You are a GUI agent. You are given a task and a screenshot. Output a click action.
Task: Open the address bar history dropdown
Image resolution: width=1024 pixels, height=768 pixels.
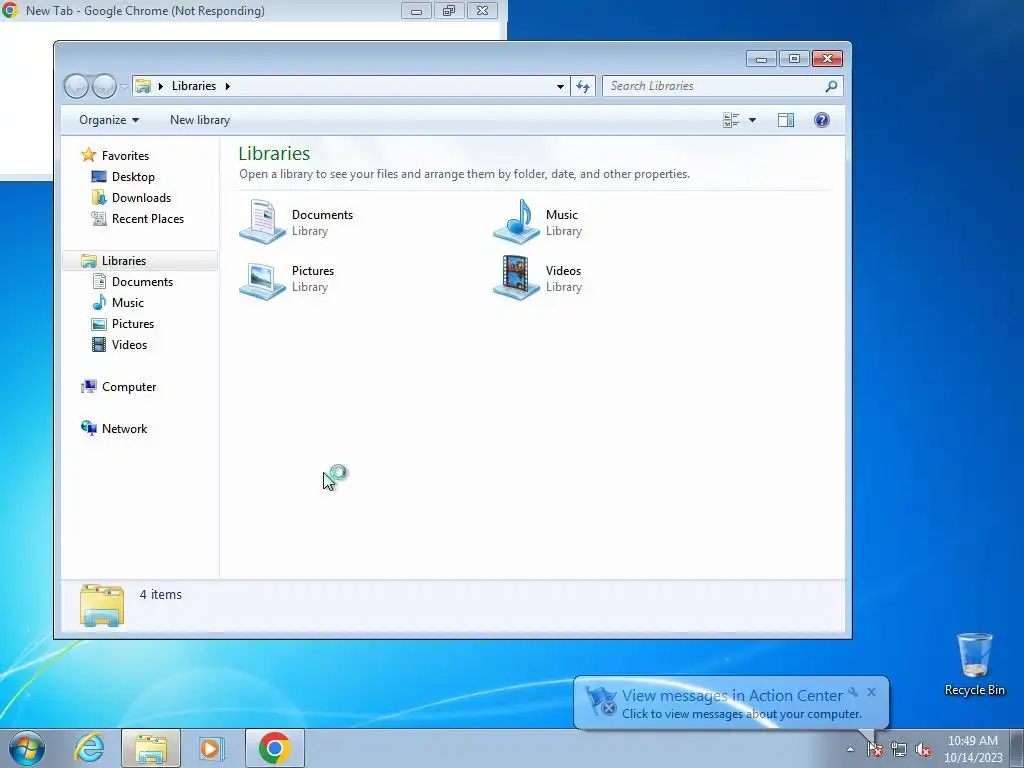click(x=560, y=86)
